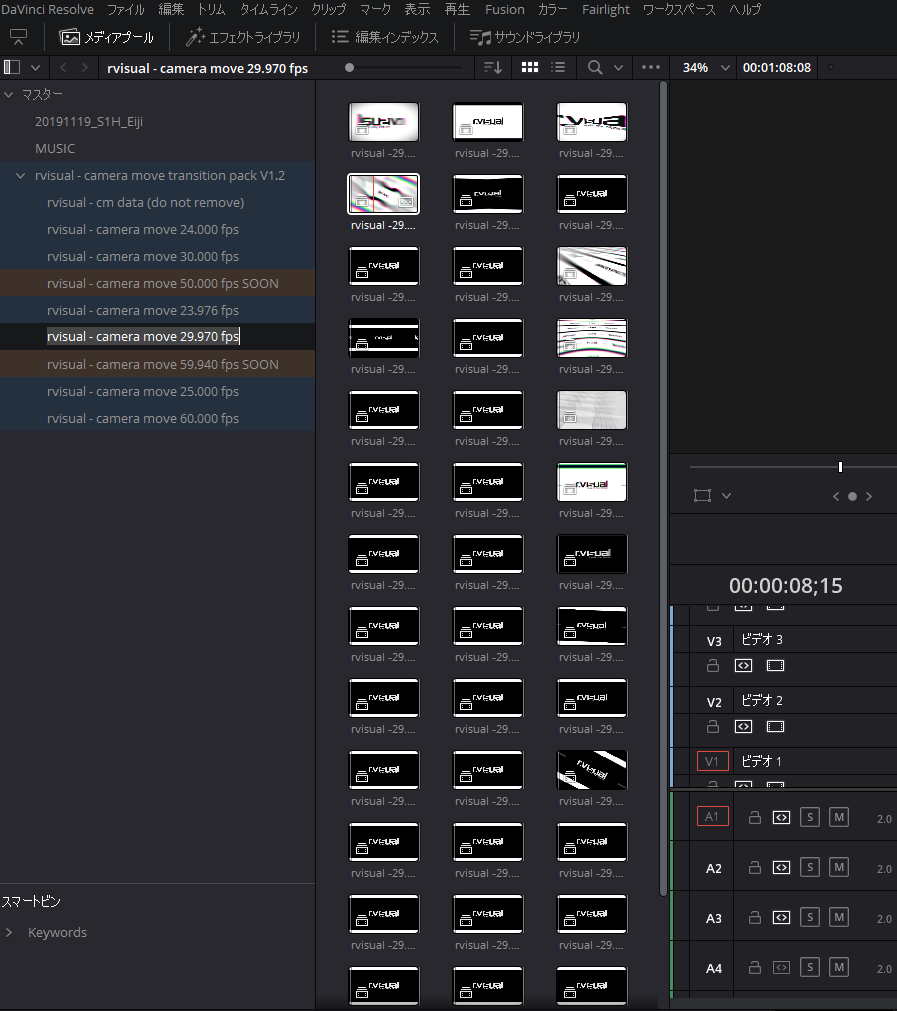Image resolution: width=897 pixels, height=1011 pixels.
Task: Click the workspace monitor icon at top left
Action: 19,37
